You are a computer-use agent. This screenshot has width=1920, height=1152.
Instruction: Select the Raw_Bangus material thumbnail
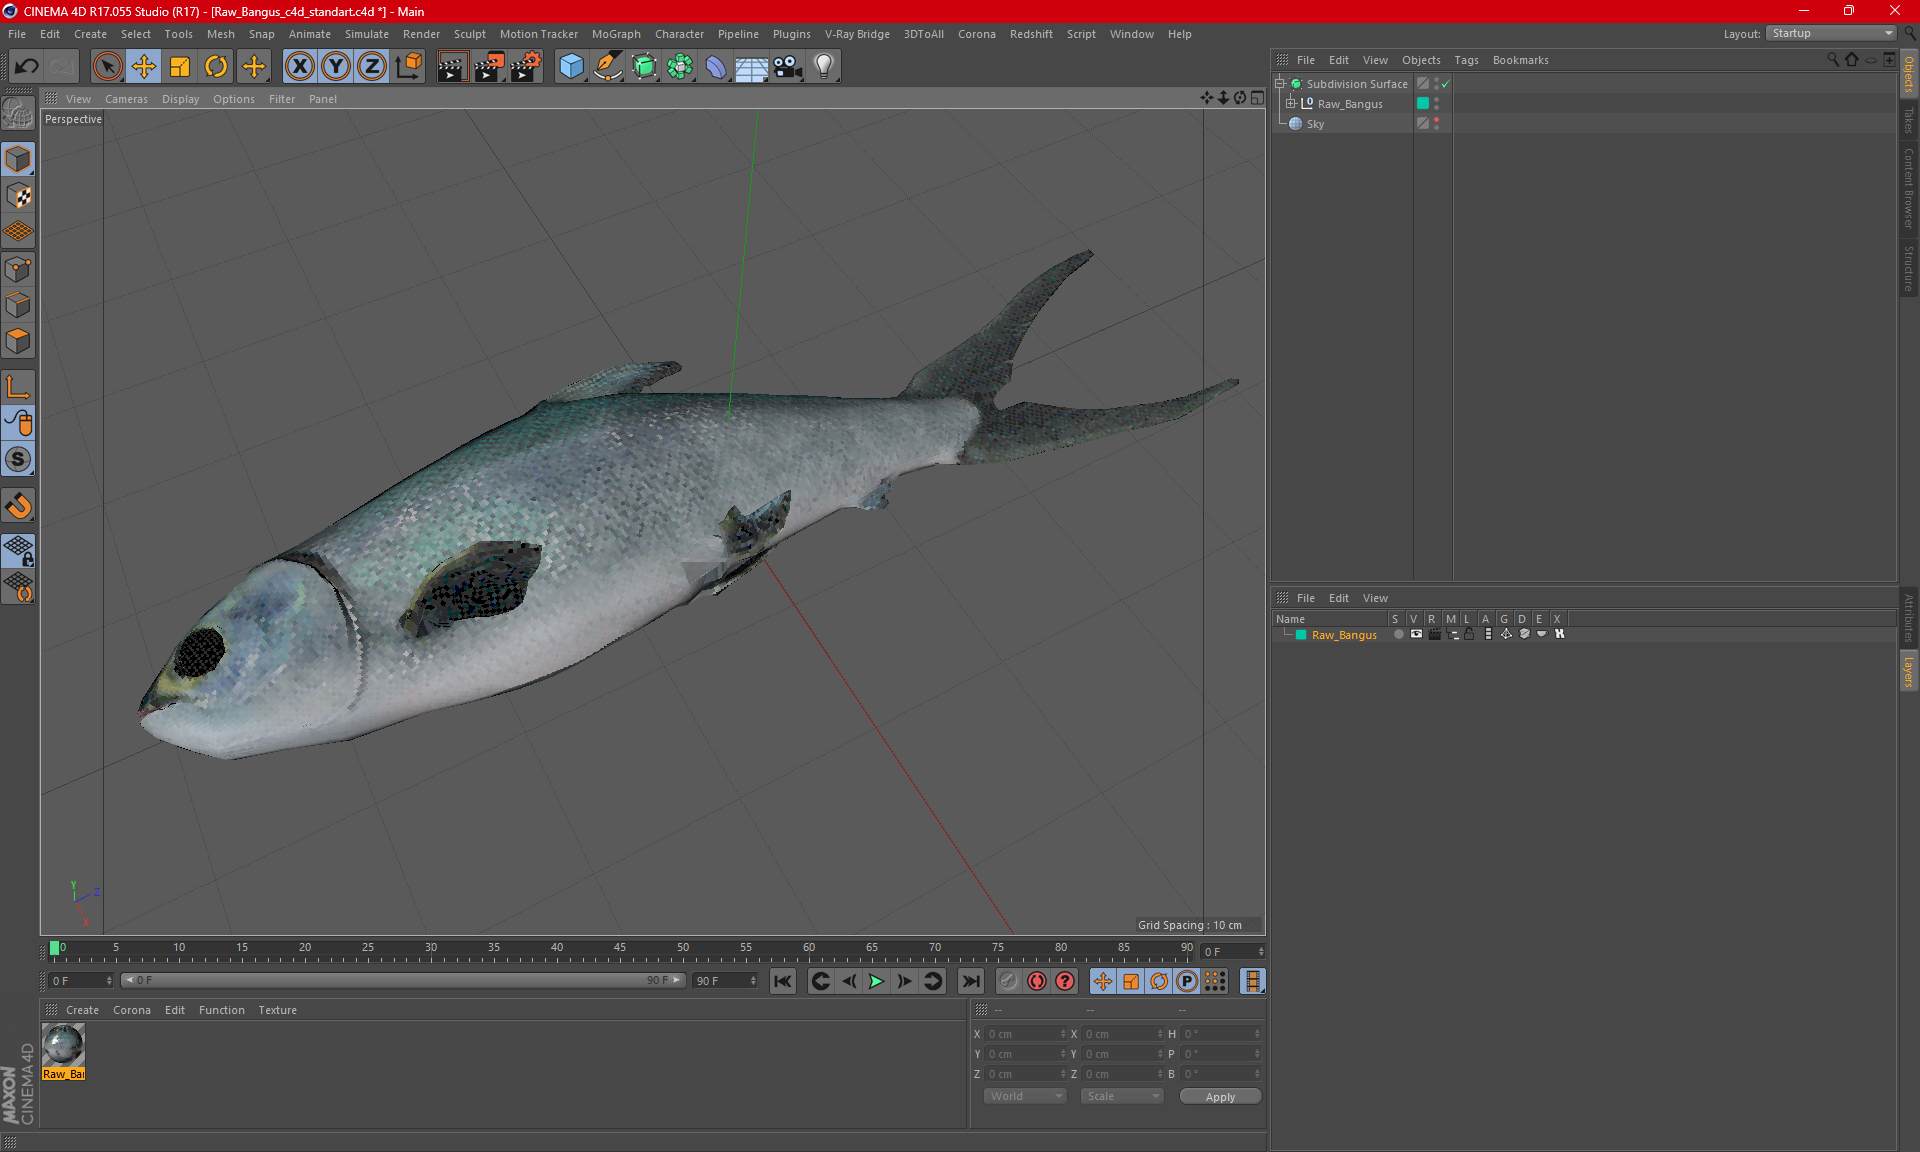[x=63, y=1046]
